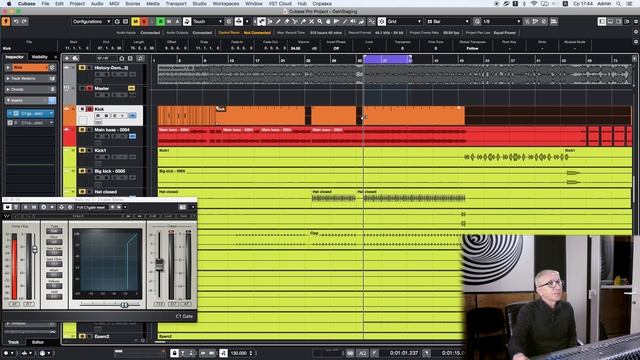Open the Studio menu
Screen dimensions: 640x360
click(199, 4)
